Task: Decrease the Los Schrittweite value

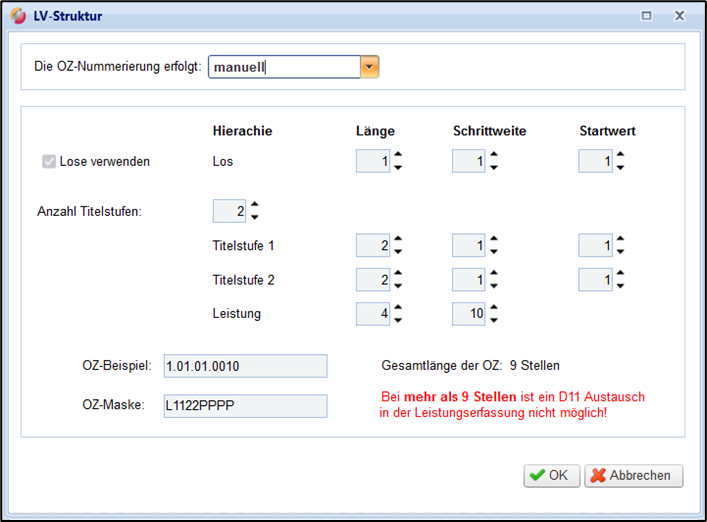Action: (494, 167)
